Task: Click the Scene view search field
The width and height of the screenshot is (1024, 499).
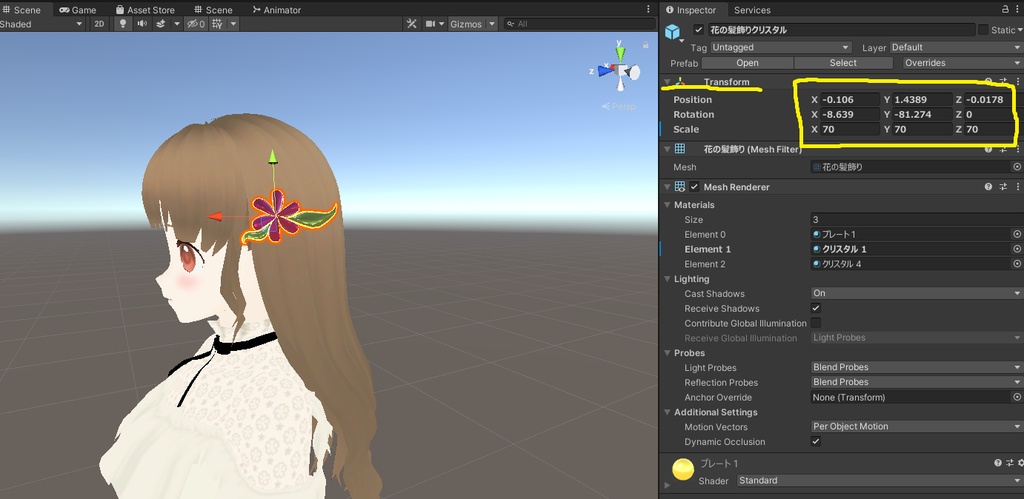Action: click(579, 24)
